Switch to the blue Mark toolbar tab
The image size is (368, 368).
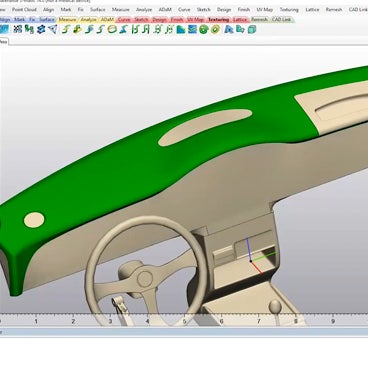(20, 20)
